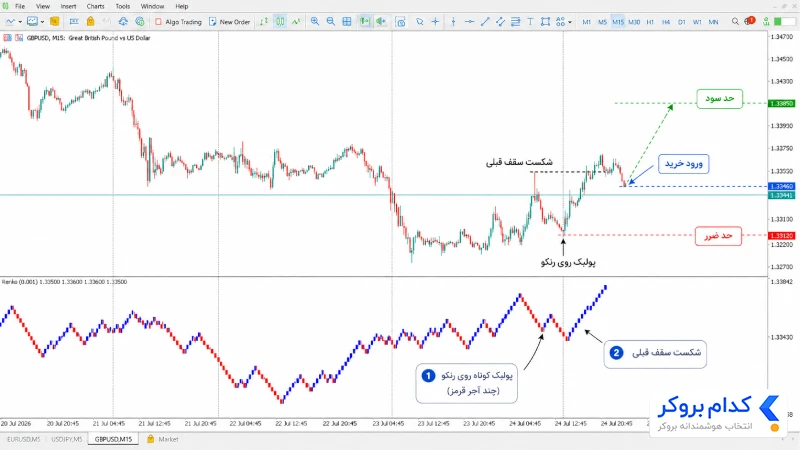Click the second icon beside GBPUSD title
This screenshot has width=800, height=450.
[19, 38]
